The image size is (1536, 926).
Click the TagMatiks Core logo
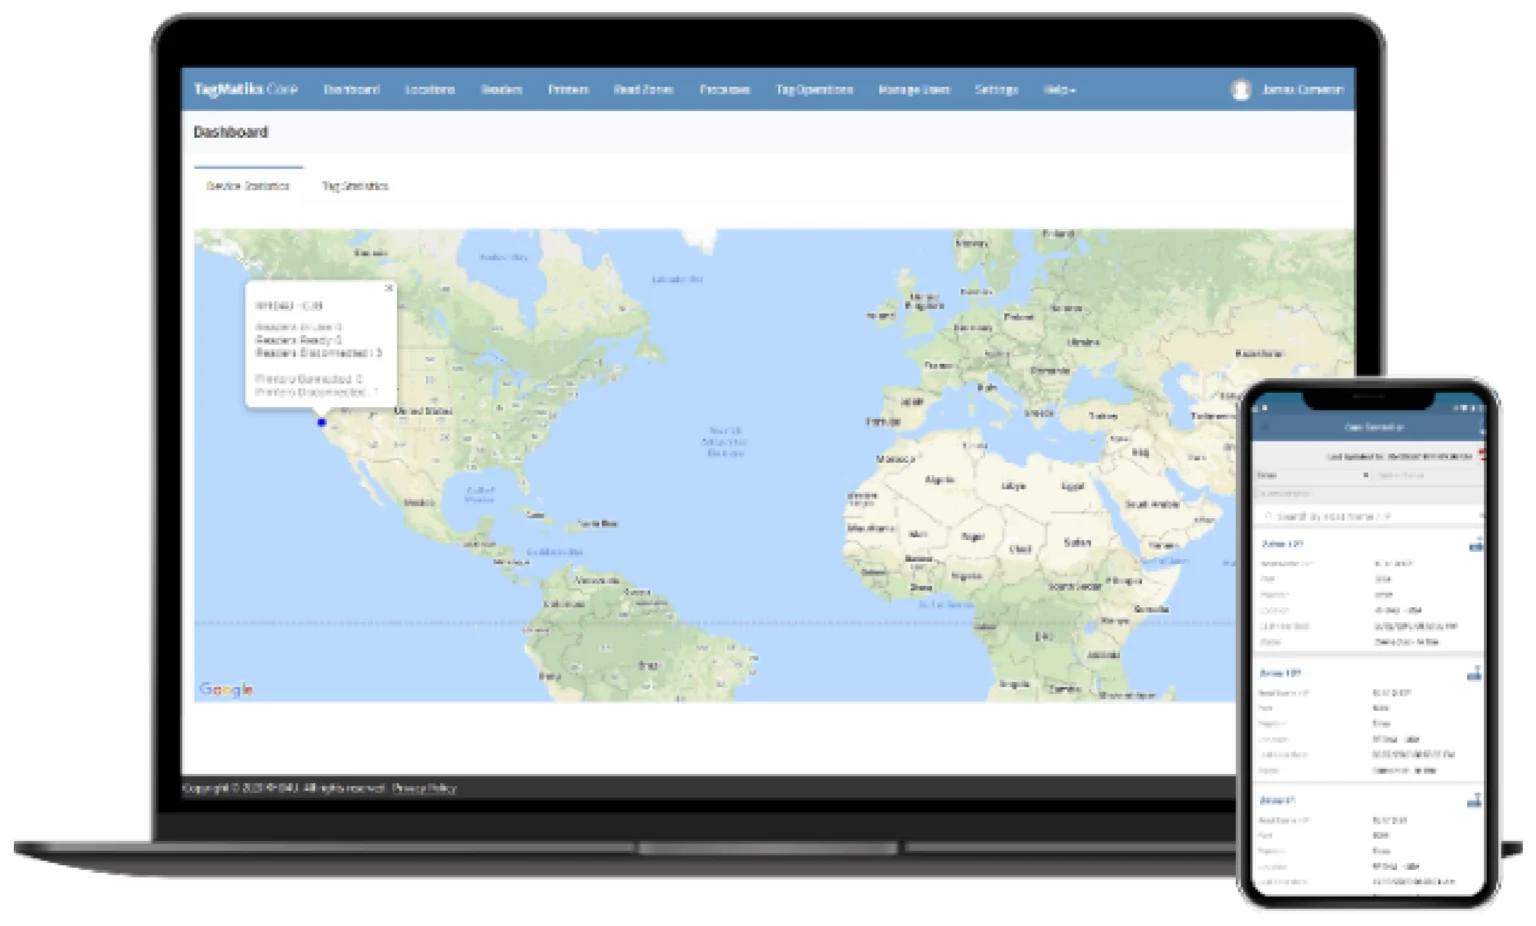246,89
